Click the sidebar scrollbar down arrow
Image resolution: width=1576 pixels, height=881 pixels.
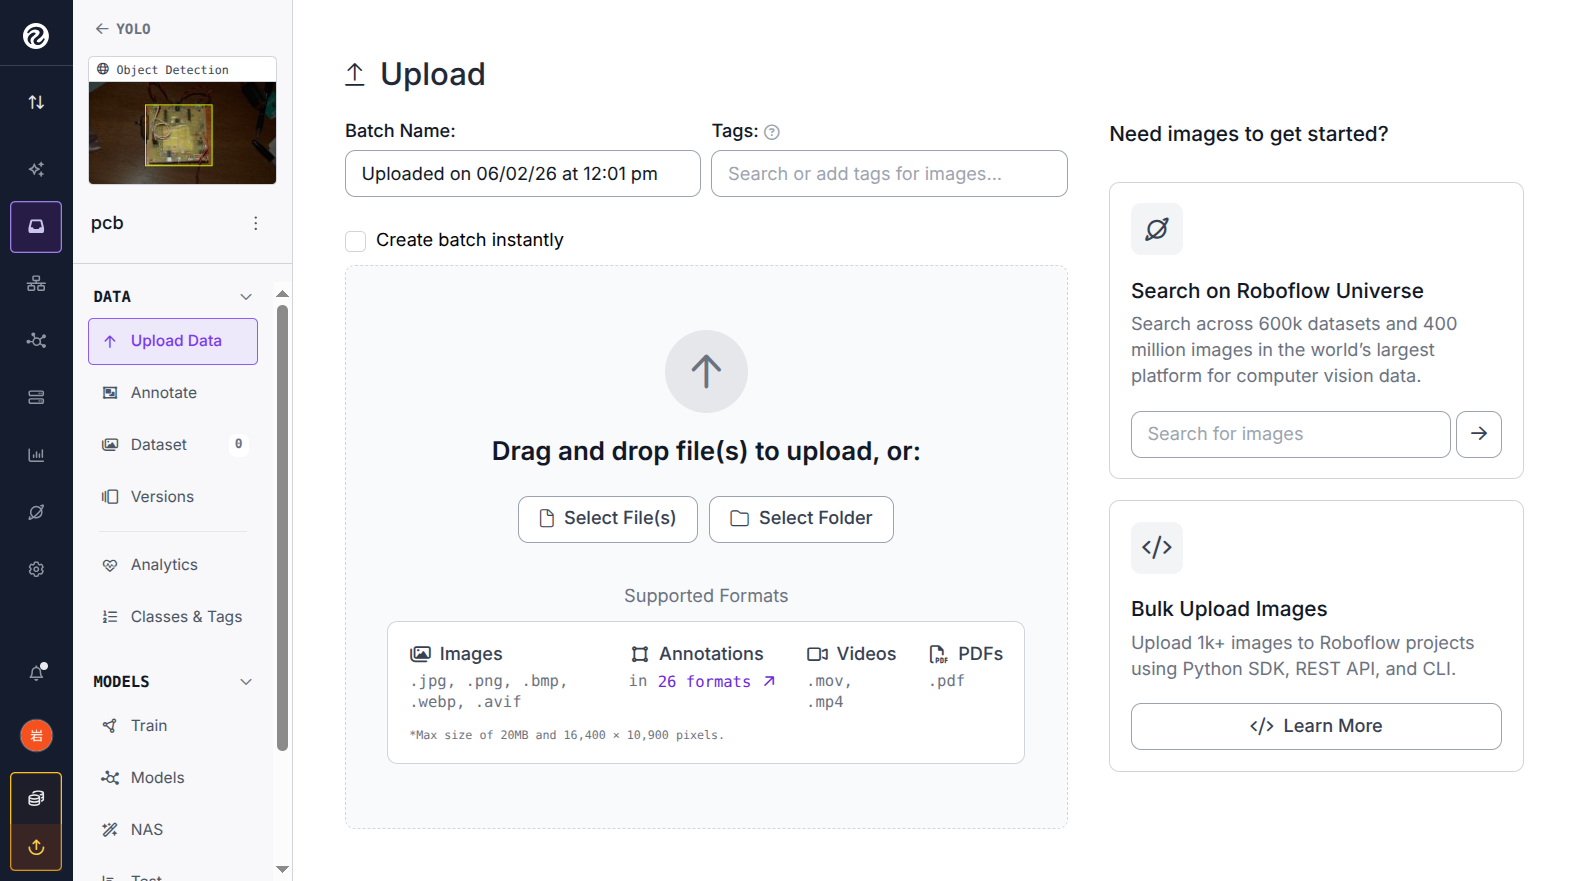282,869
